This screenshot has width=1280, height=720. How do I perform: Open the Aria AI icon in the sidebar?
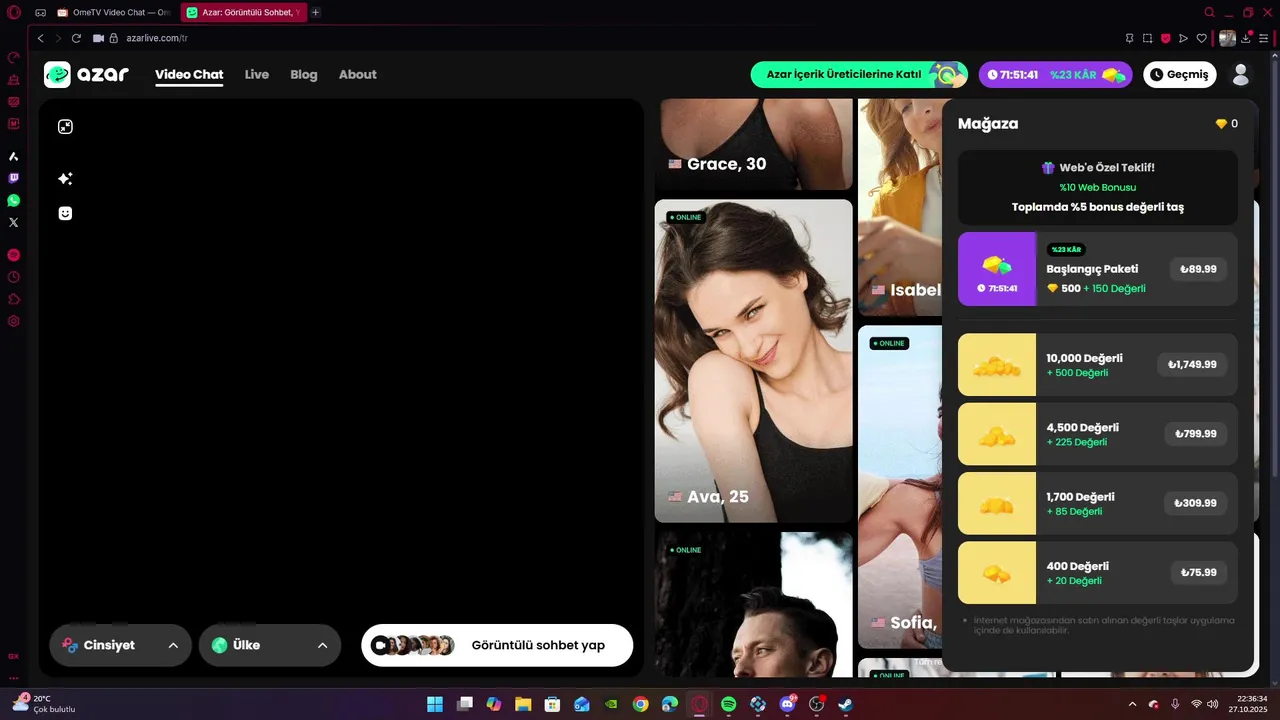pyautogui.click(x=13, y=156)
